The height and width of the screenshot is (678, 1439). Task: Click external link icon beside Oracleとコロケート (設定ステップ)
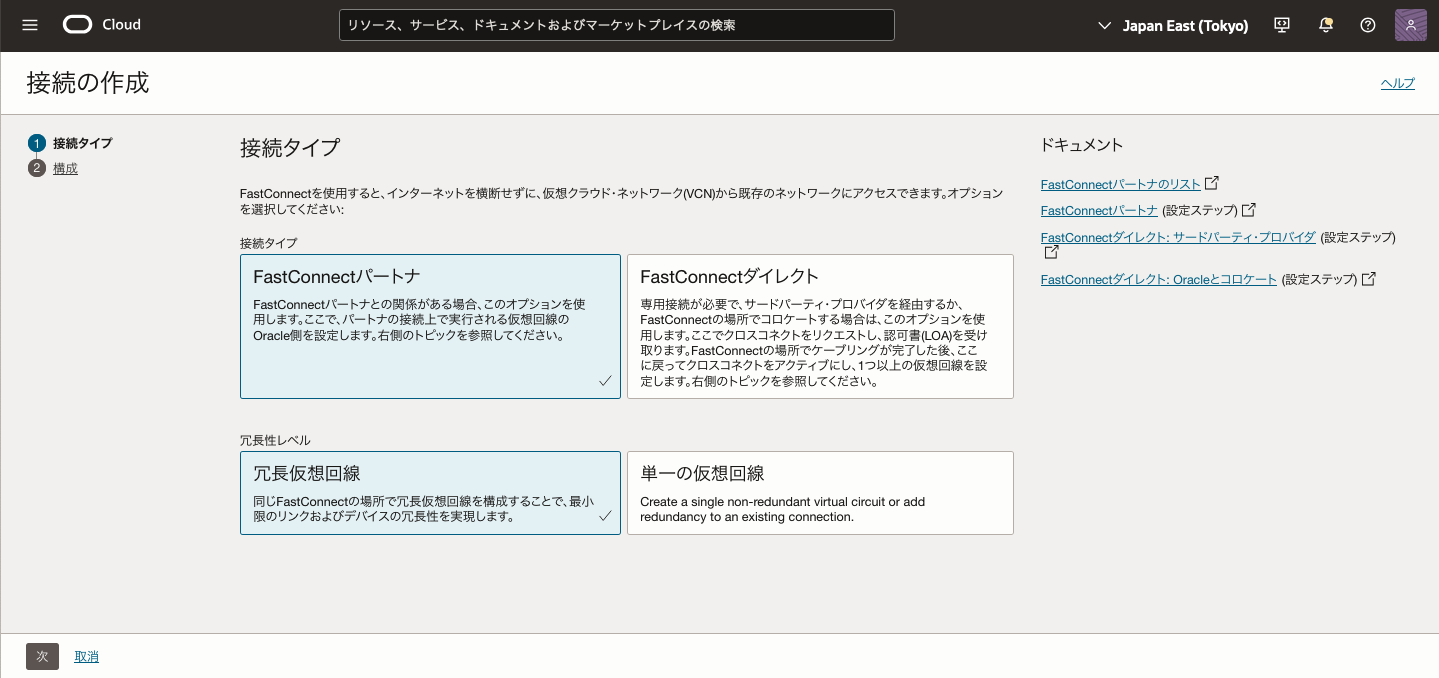[1368, 279]
